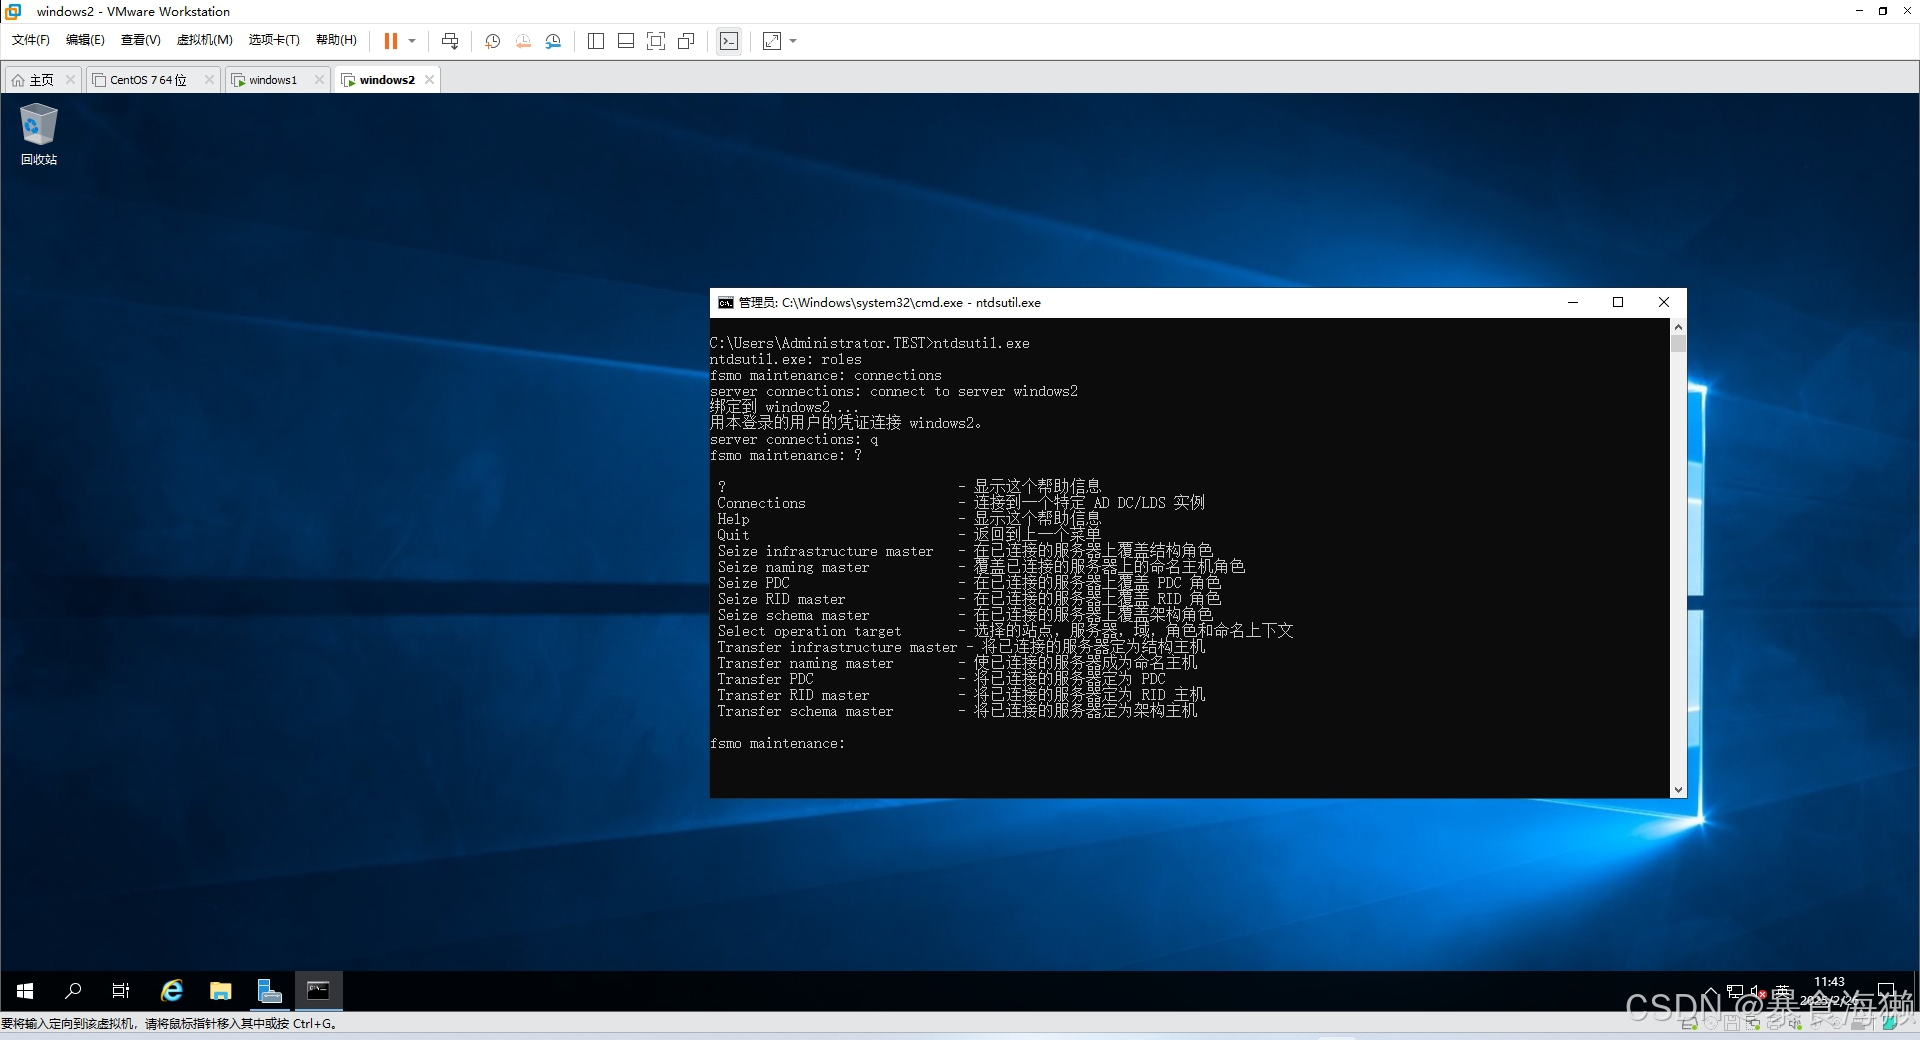
Task: Click VMware CD/DVD status icon
Action: 1710,1024
